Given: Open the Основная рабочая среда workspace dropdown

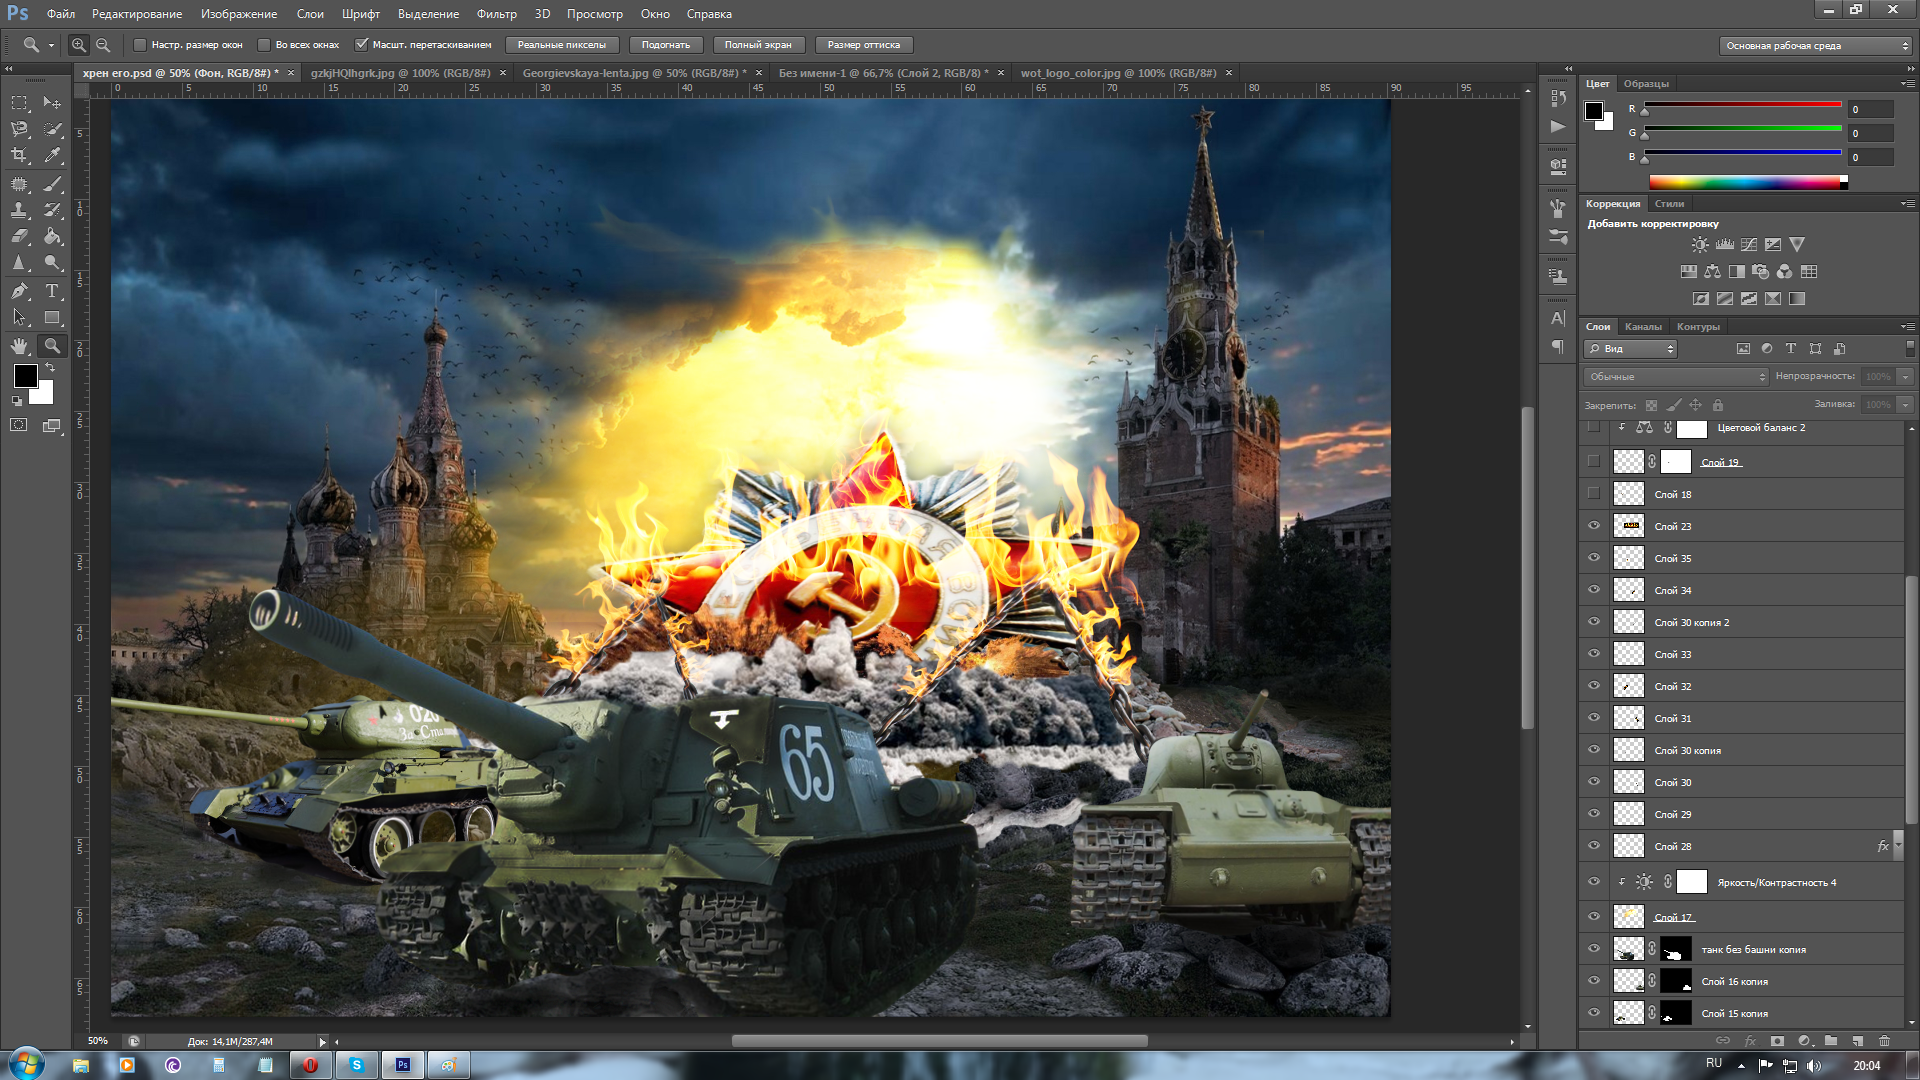Looking at the screenshot, I should tap(1816, 46).
